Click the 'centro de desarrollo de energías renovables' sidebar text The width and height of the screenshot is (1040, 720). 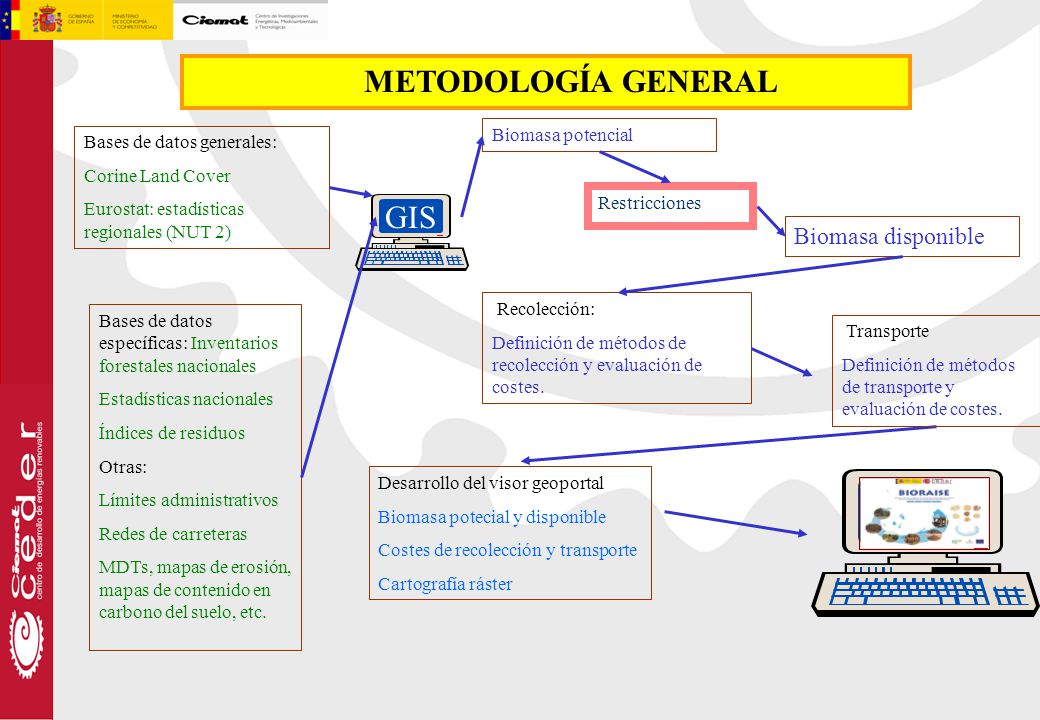click(39, 510)
